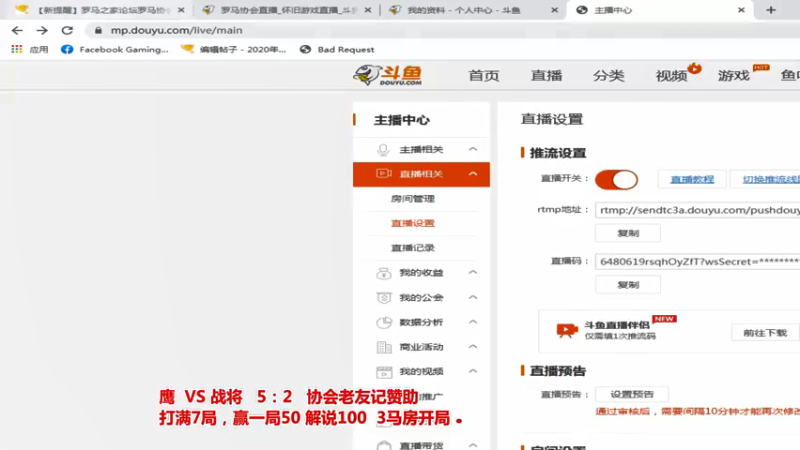800x450 pixels.
Task: Click the lock icon in address bar
Action: click(98, 31)
